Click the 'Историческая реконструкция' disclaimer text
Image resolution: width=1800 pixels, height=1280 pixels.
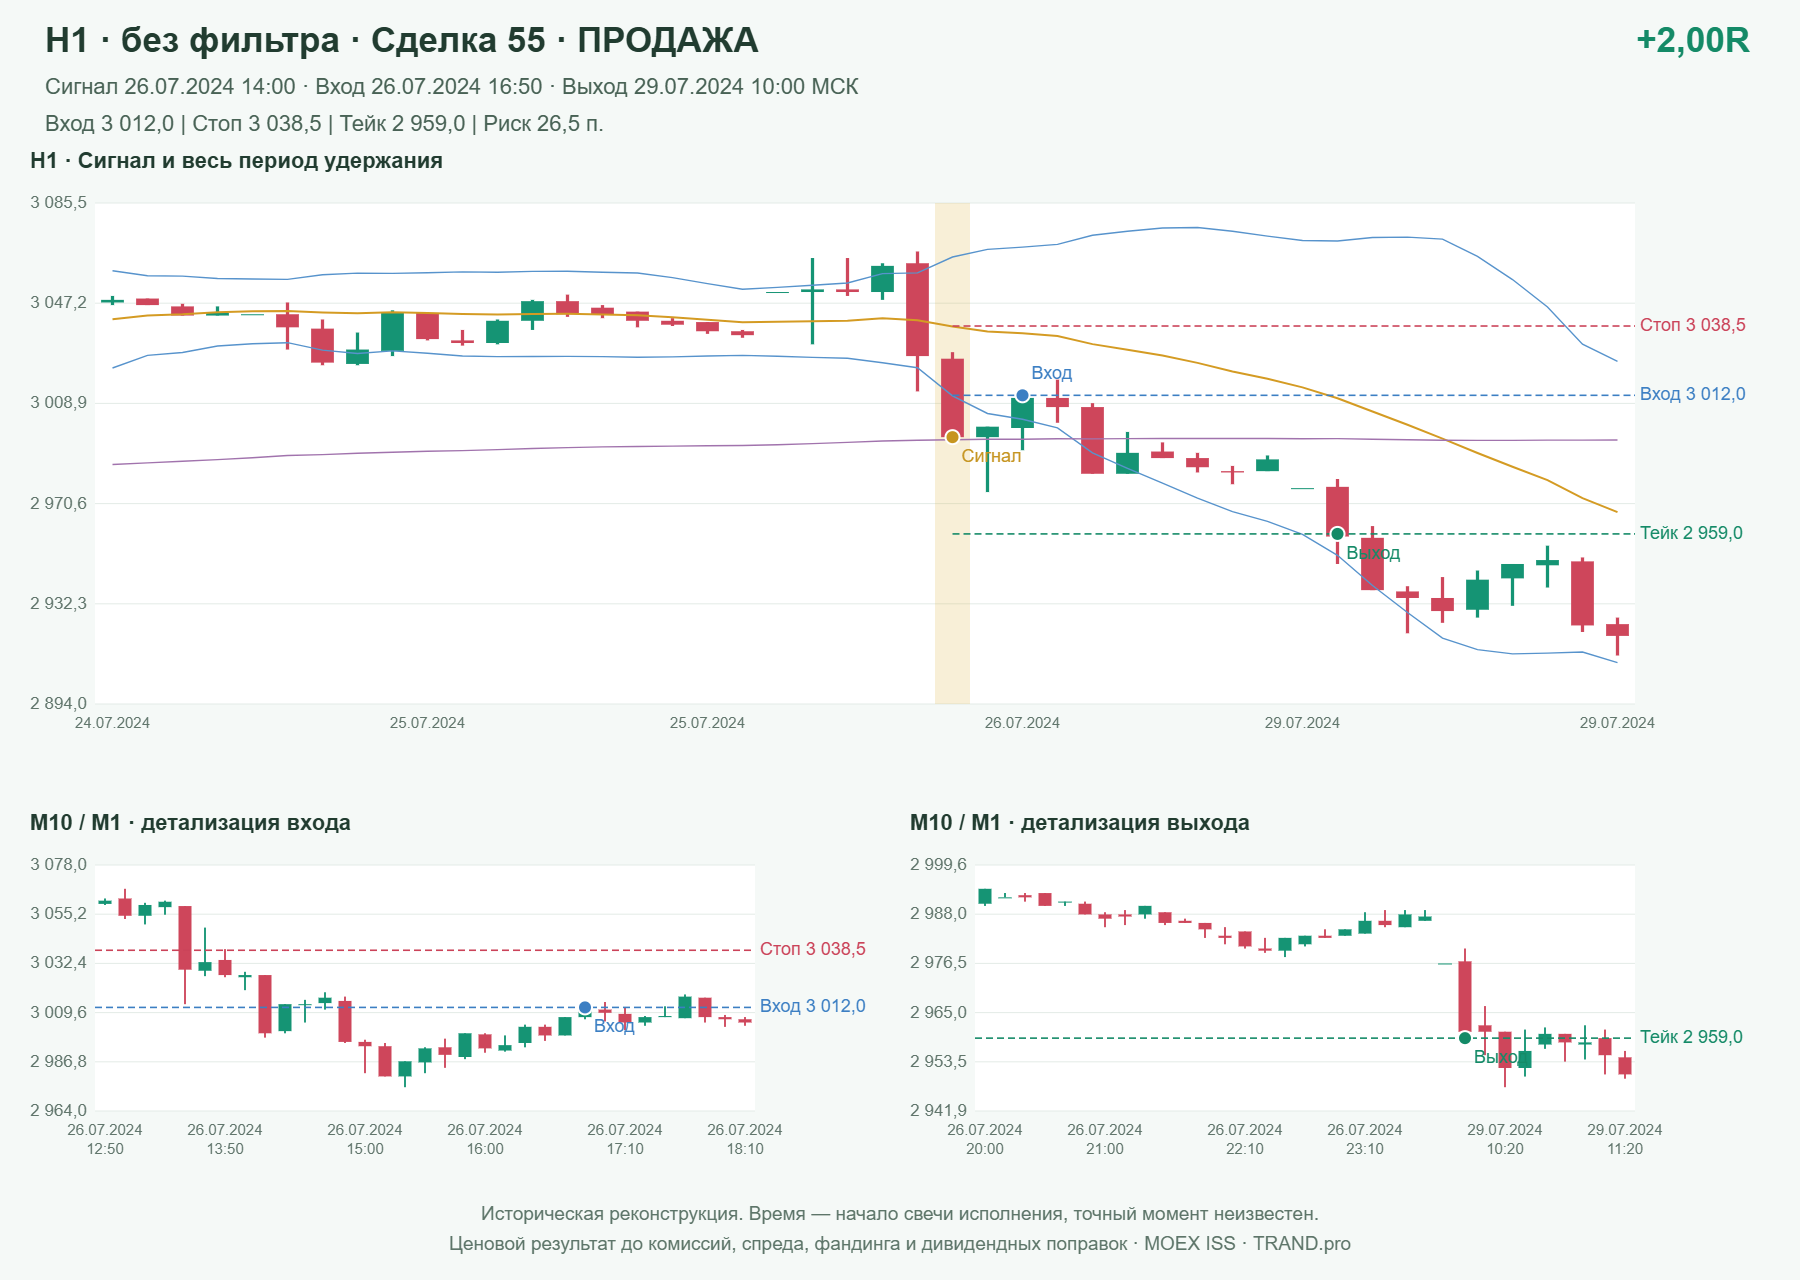(x=899, y=1214)
